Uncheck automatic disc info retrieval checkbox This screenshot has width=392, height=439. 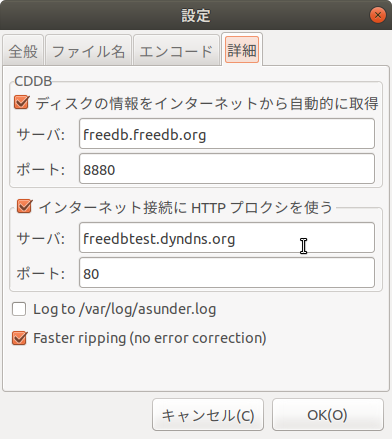tap(22, 103)
